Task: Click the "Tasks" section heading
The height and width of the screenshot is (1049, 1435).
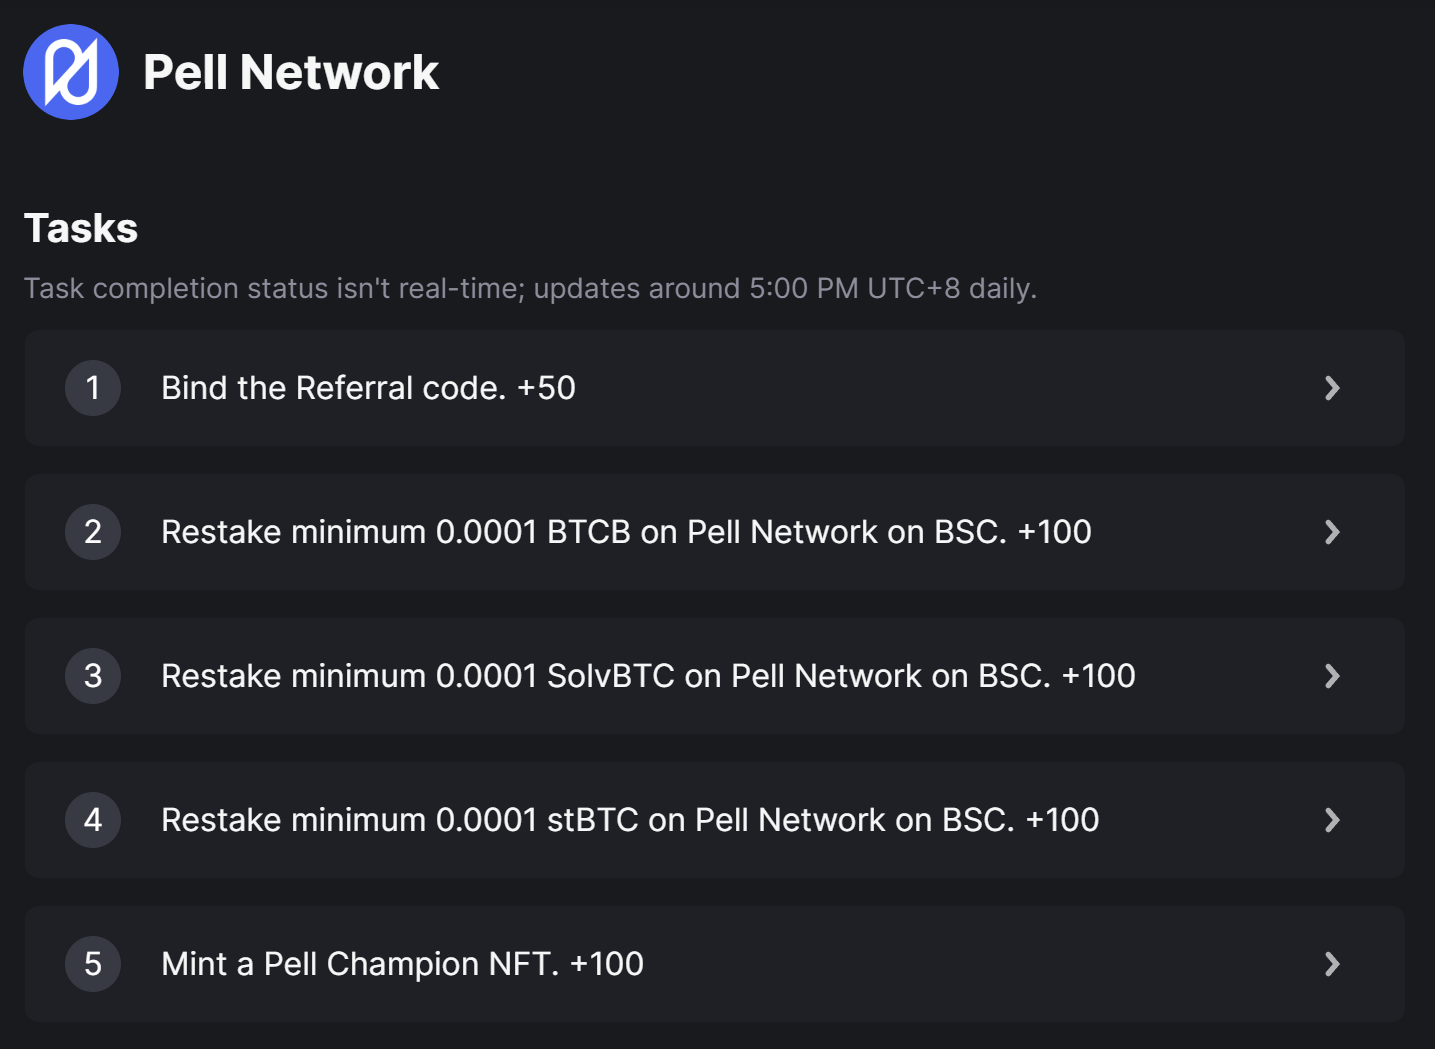Action: (x=81, y=228)
